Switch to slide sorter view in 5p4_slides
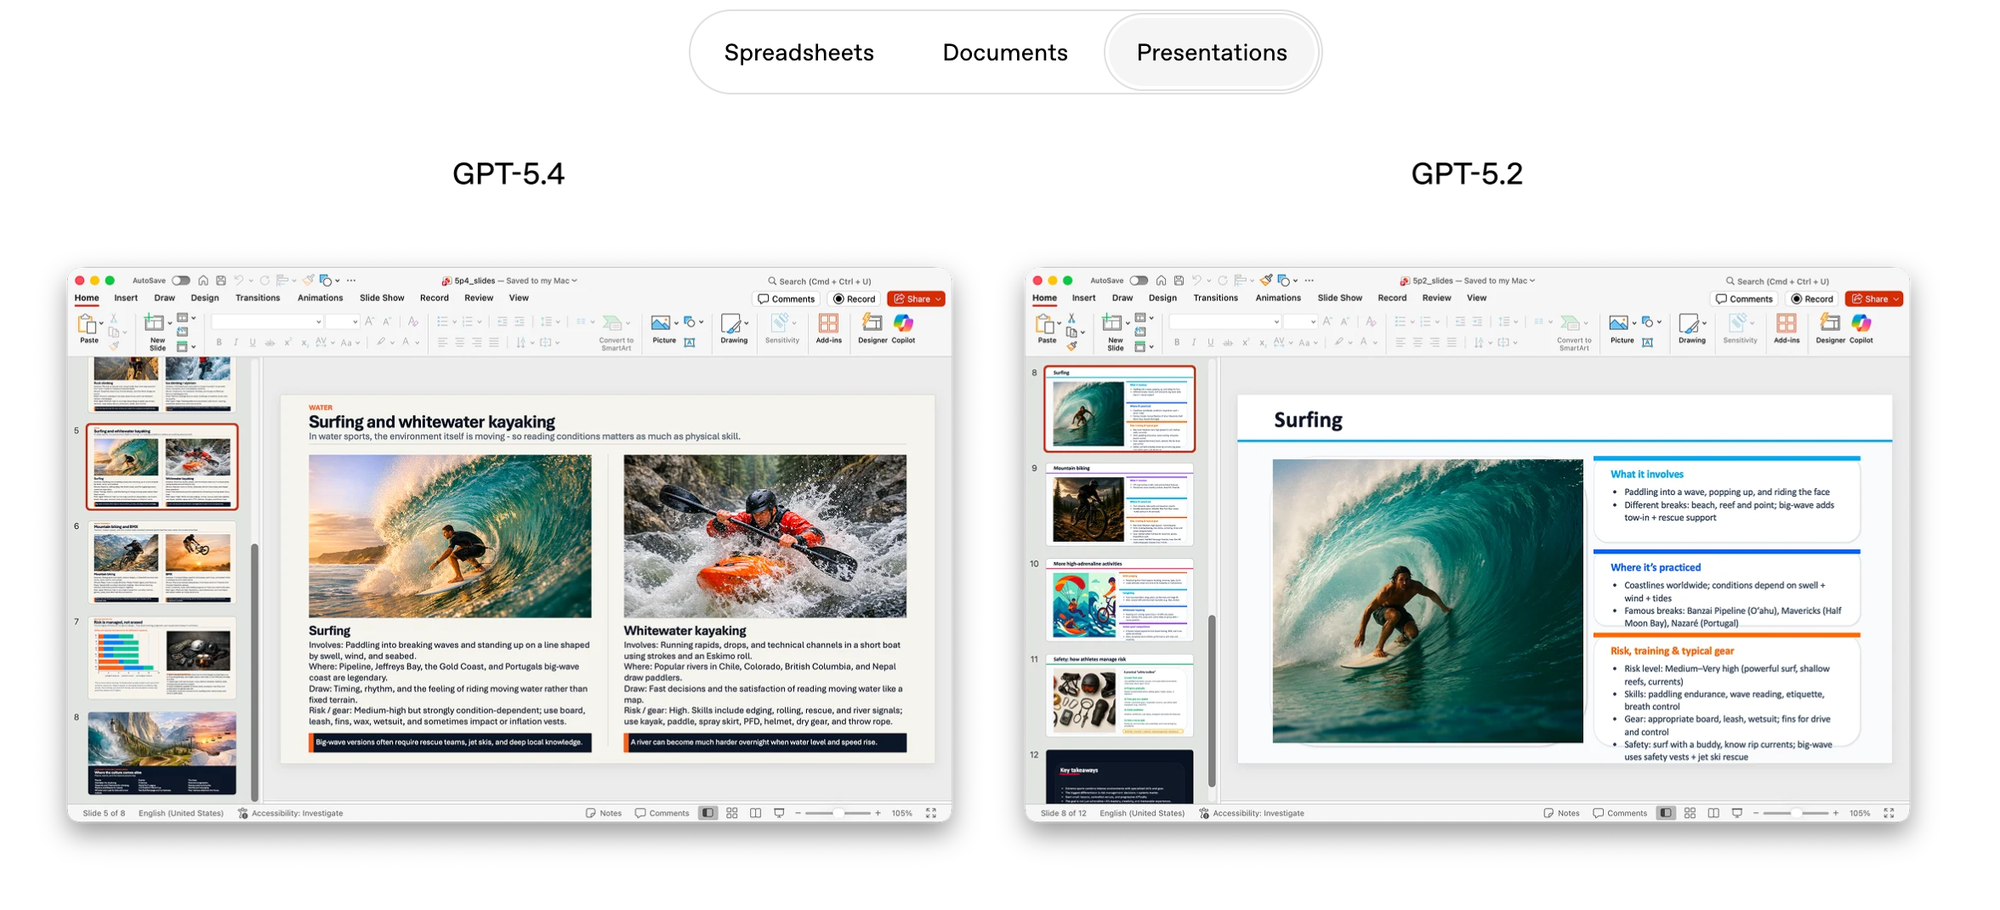 (x=732, y=813)
